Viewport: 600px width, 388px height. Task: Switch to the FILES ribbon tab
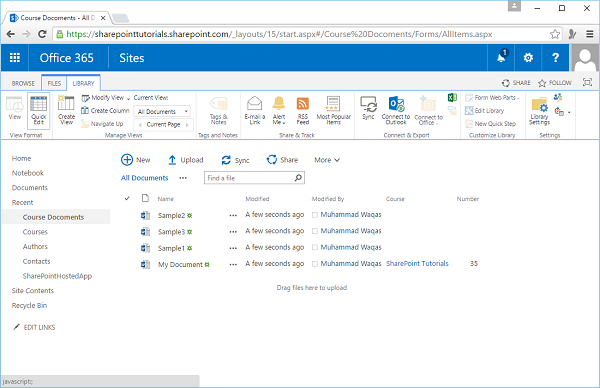(x=54, y=83)
